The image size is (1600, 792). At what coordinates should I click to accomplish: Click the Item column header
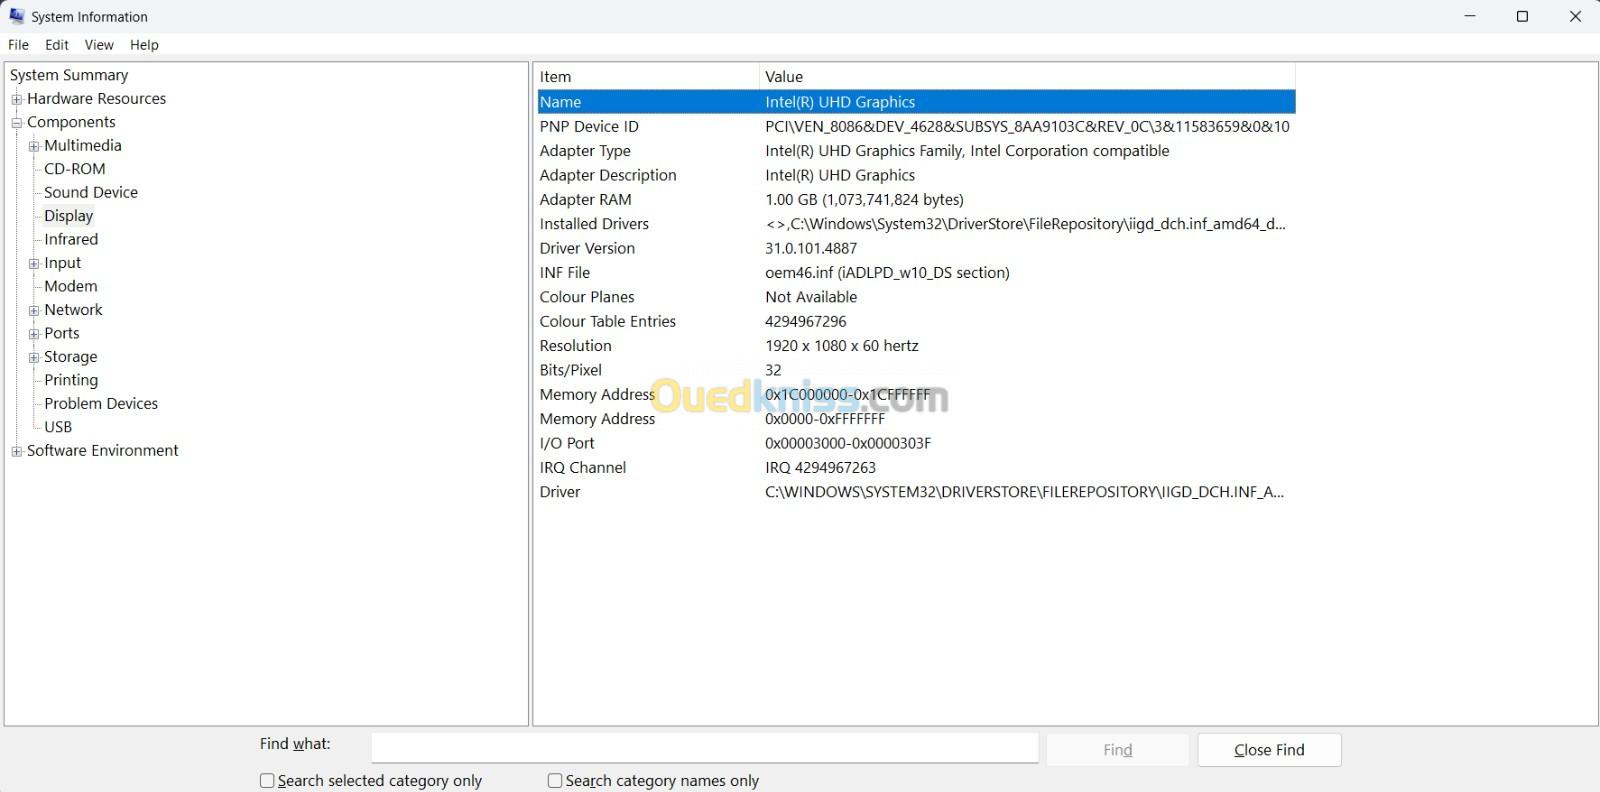[x=647, y=77]
